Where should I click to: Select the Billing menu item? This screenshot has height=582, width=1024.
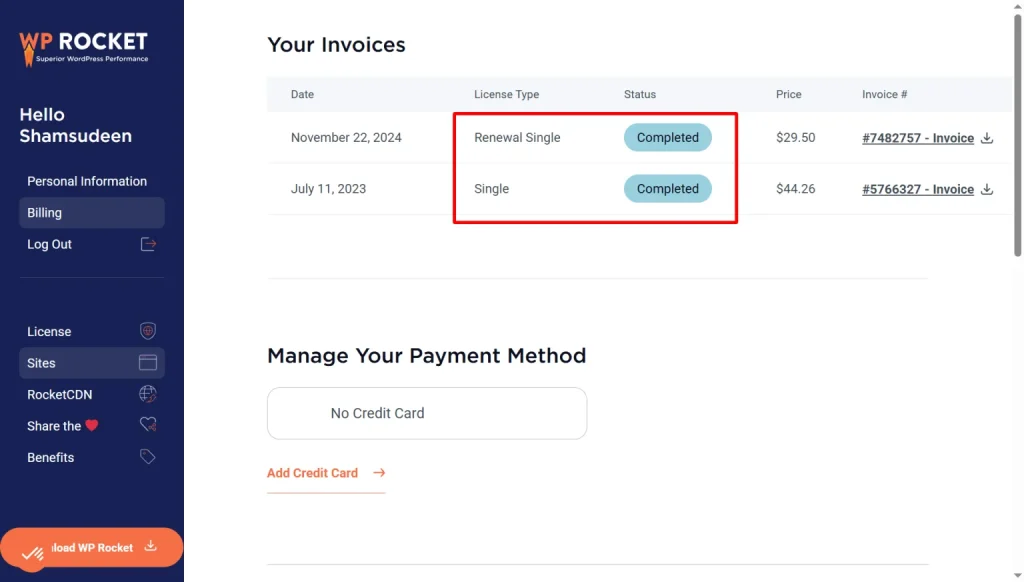46,212
